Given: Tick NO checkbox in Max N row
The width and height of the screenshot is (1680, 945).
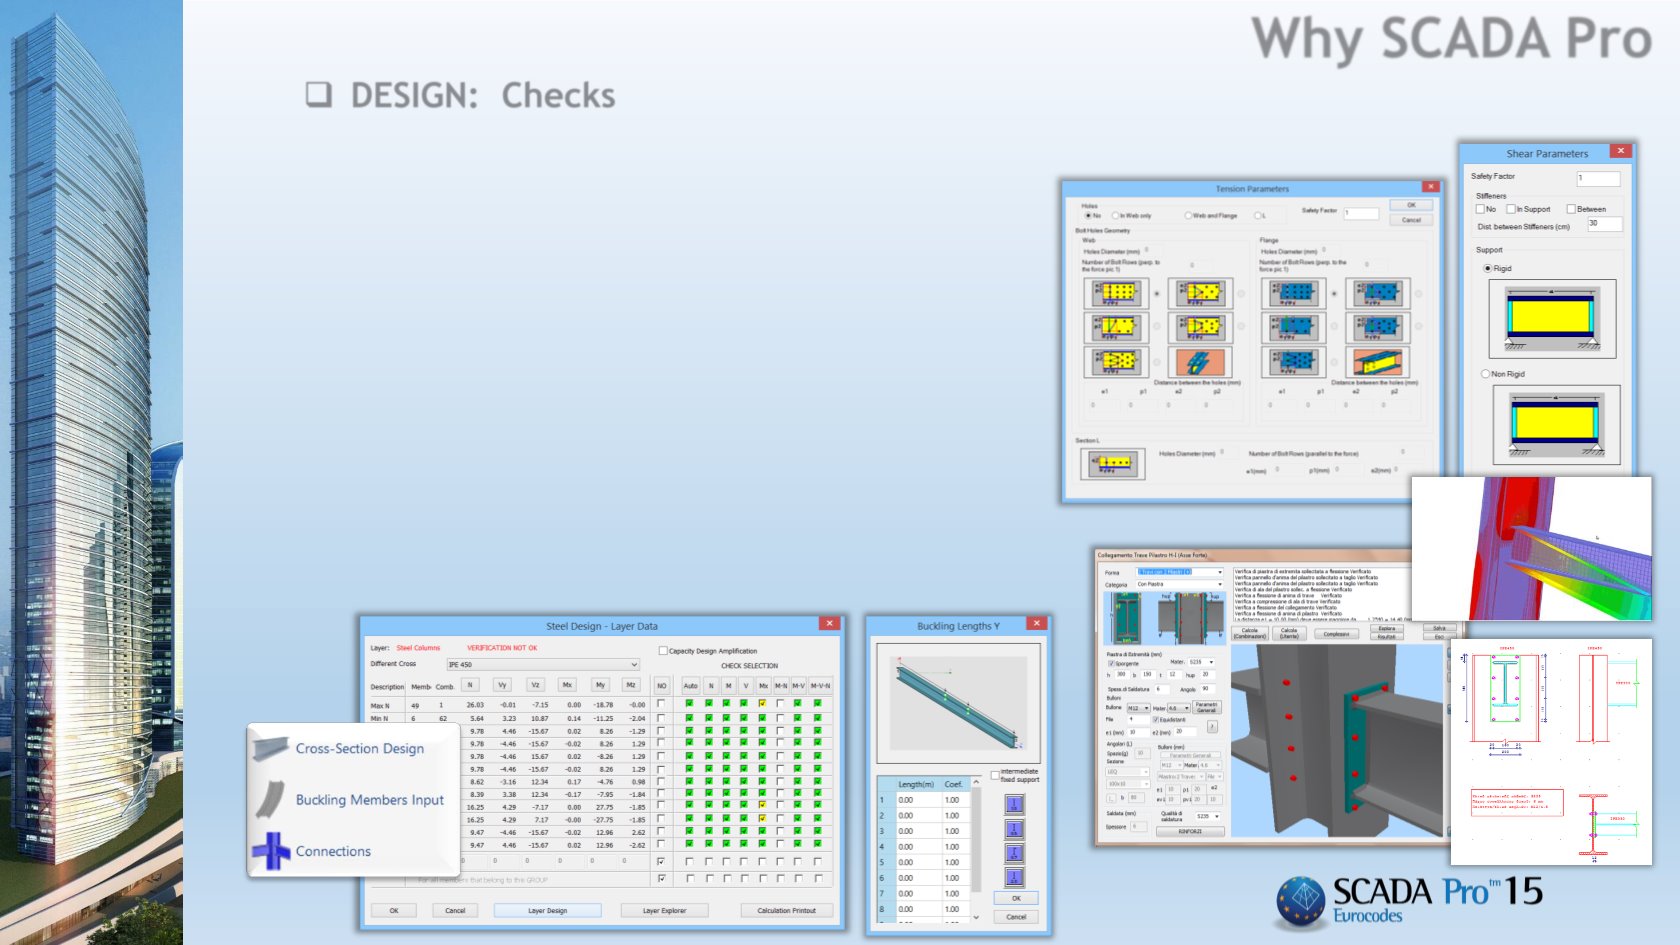Looking at the screenshot, I should click(x=661, y=704).
